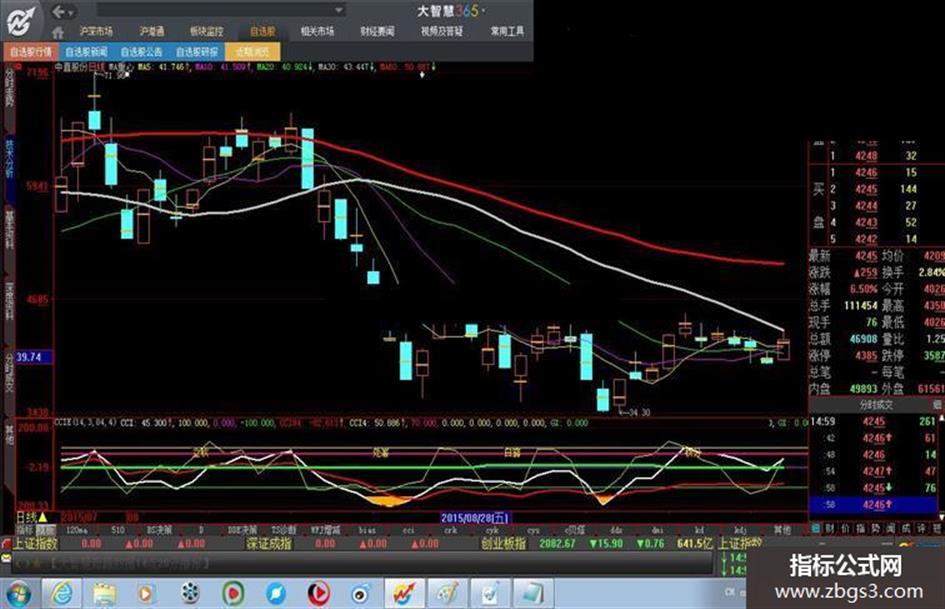
Task: Select the TS诊断 indicator tab
Action: (283, 530)
